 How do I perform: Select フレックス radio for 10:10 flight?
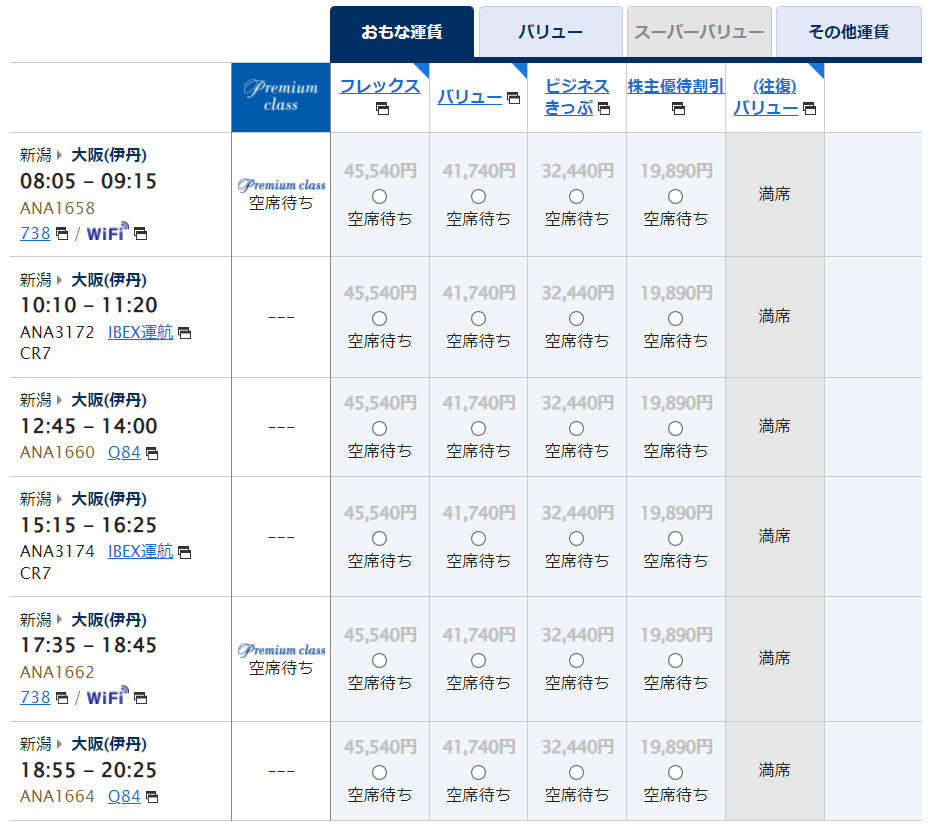tap(379, 319)
